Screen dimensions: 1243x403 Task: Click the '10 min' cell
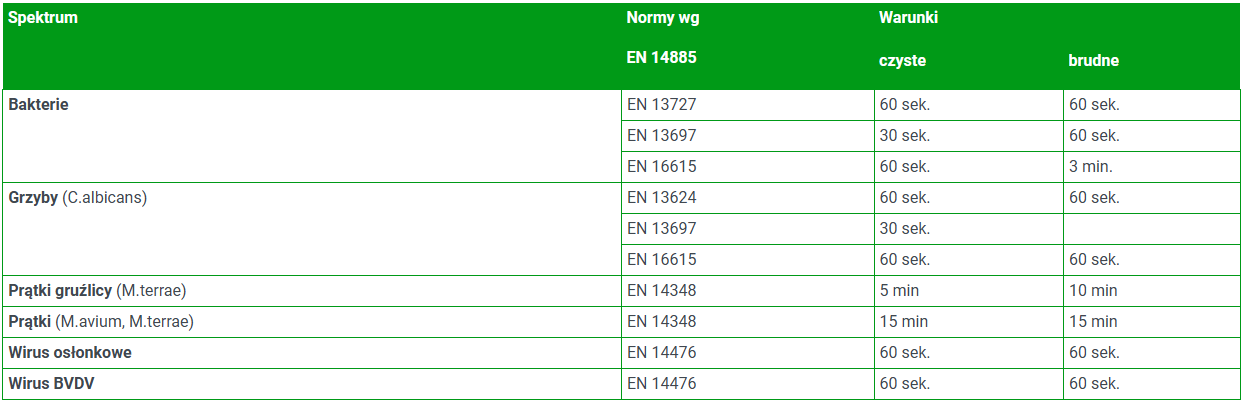point(1092,290)
